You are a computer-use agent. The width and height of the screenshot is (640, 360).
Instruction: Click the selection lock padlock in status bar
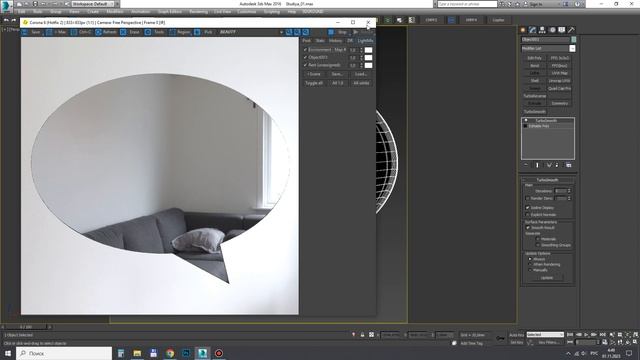tap(362, 335)
